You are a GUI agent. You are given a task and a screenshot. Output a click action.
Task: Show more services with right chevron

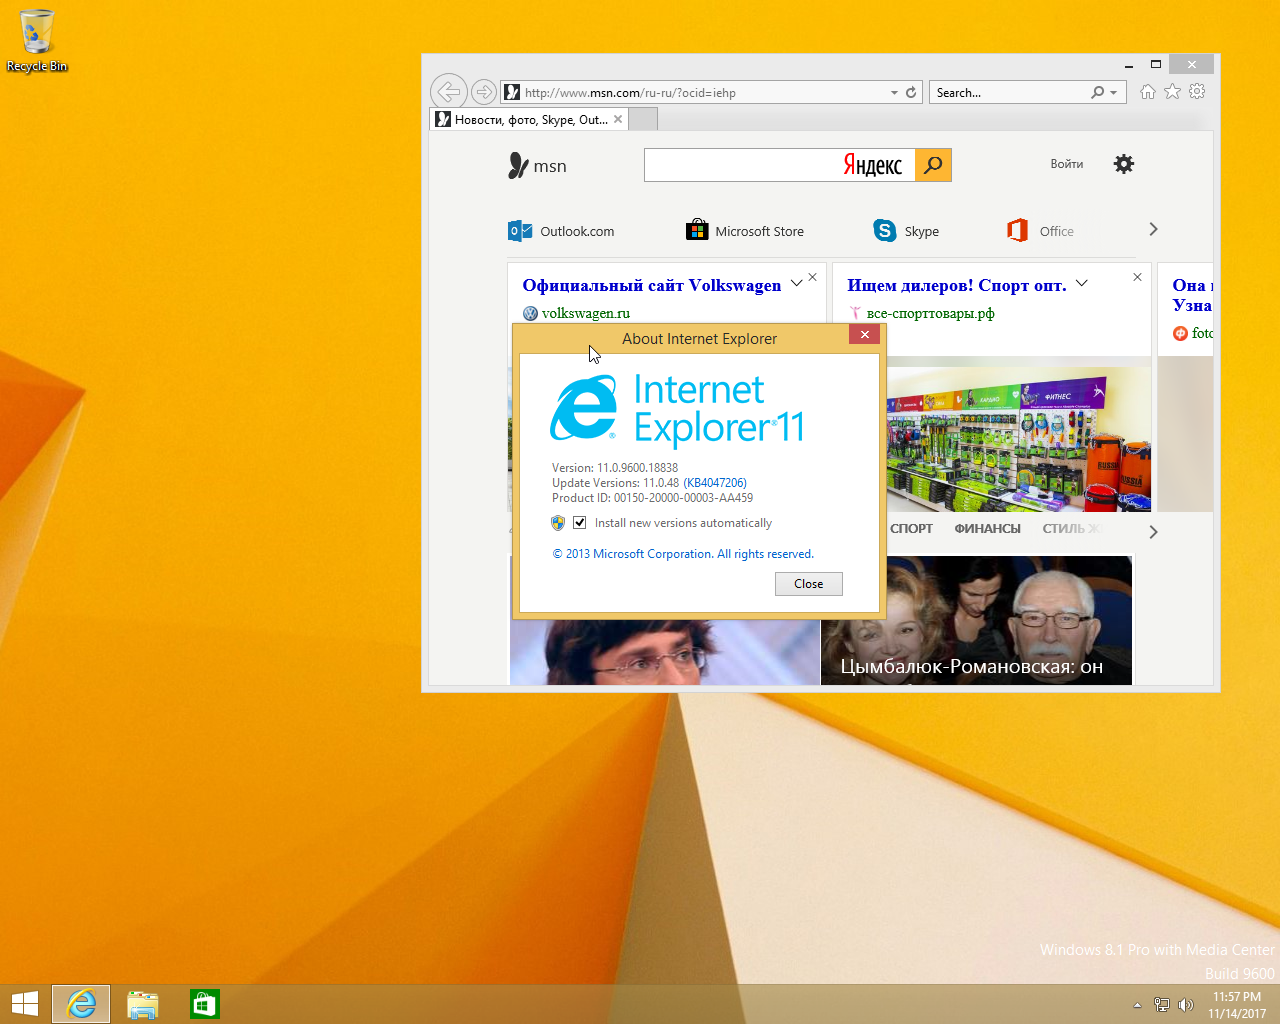[x=1153, y=229]
